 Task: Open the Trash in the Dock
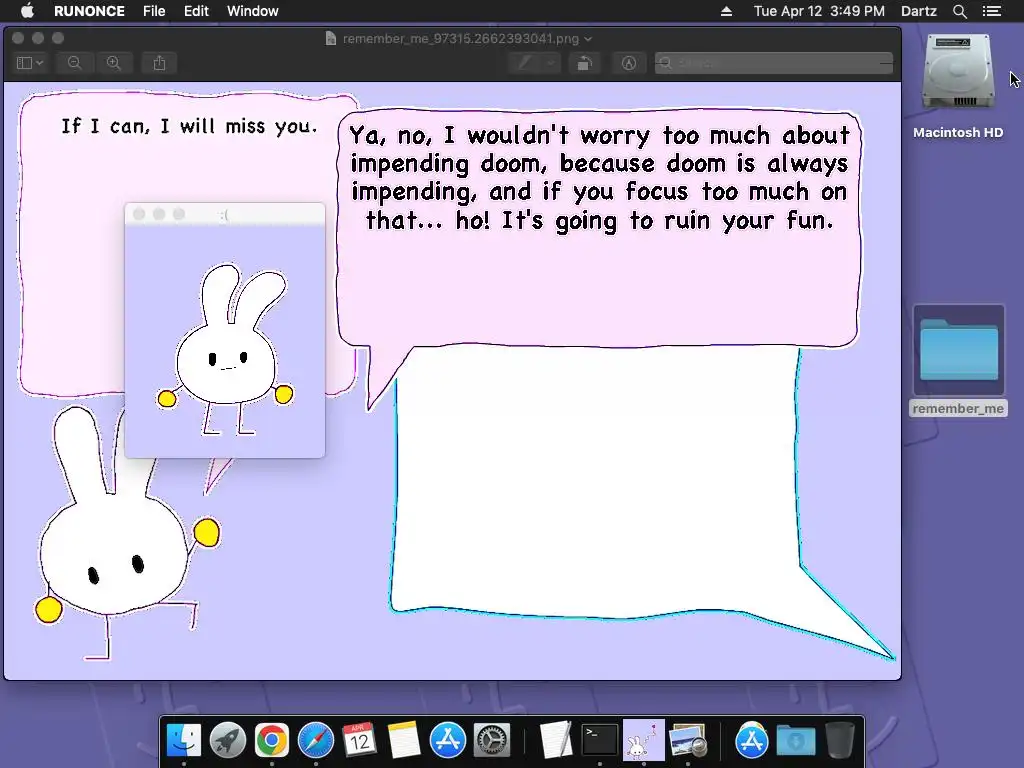[840, 741]
